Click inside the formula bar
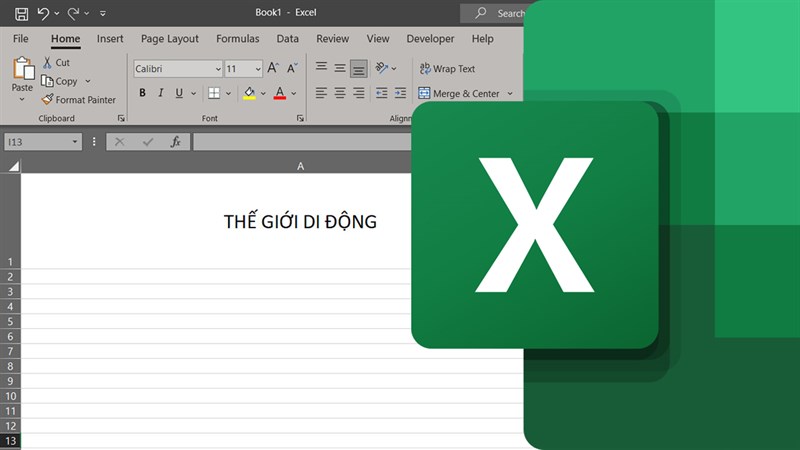This screenshot has height=450, width=800. 303,142
